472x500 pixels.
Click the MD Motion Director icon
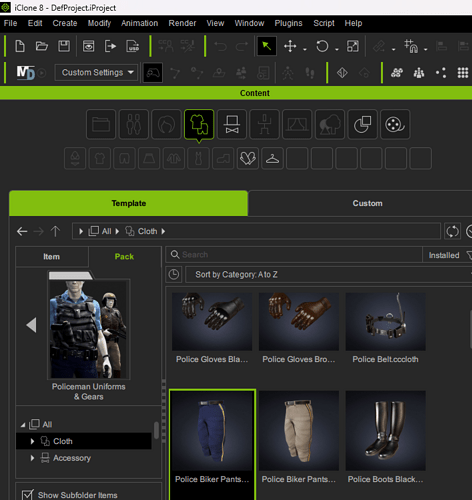[x=26, y=72]
